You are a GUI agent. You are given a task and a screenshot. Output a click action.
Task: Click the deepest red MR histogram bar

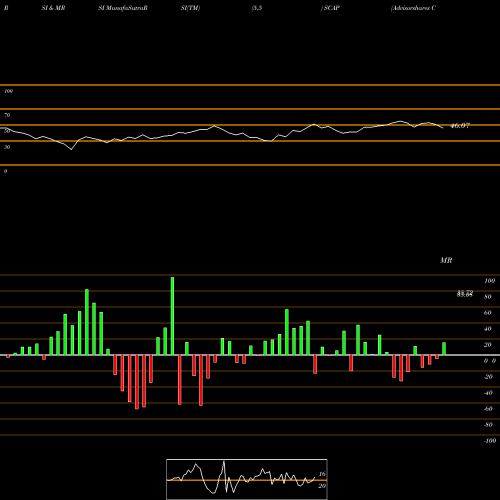pyautogui.click(x=137, y=382)
